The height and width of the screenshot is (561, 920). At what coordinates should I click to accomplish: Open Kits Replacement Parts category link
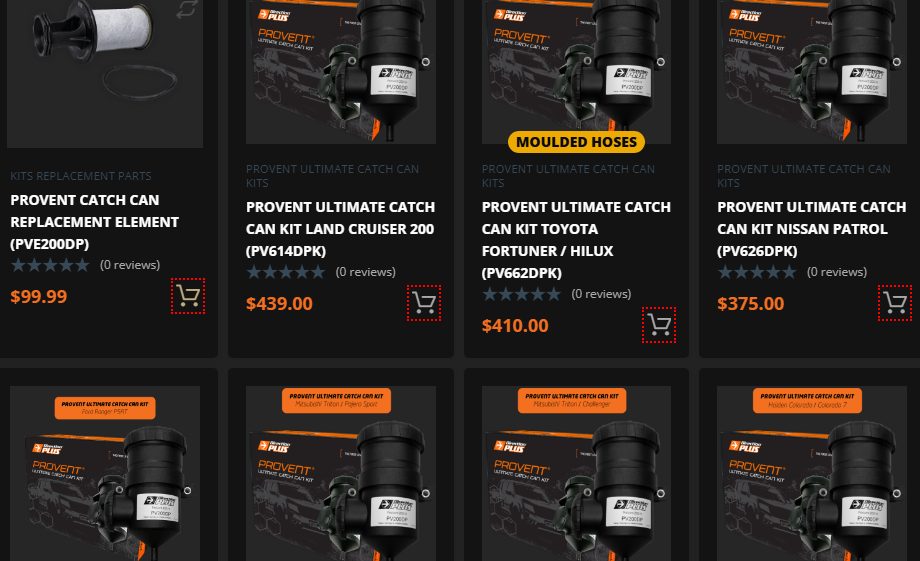(81, 176)
